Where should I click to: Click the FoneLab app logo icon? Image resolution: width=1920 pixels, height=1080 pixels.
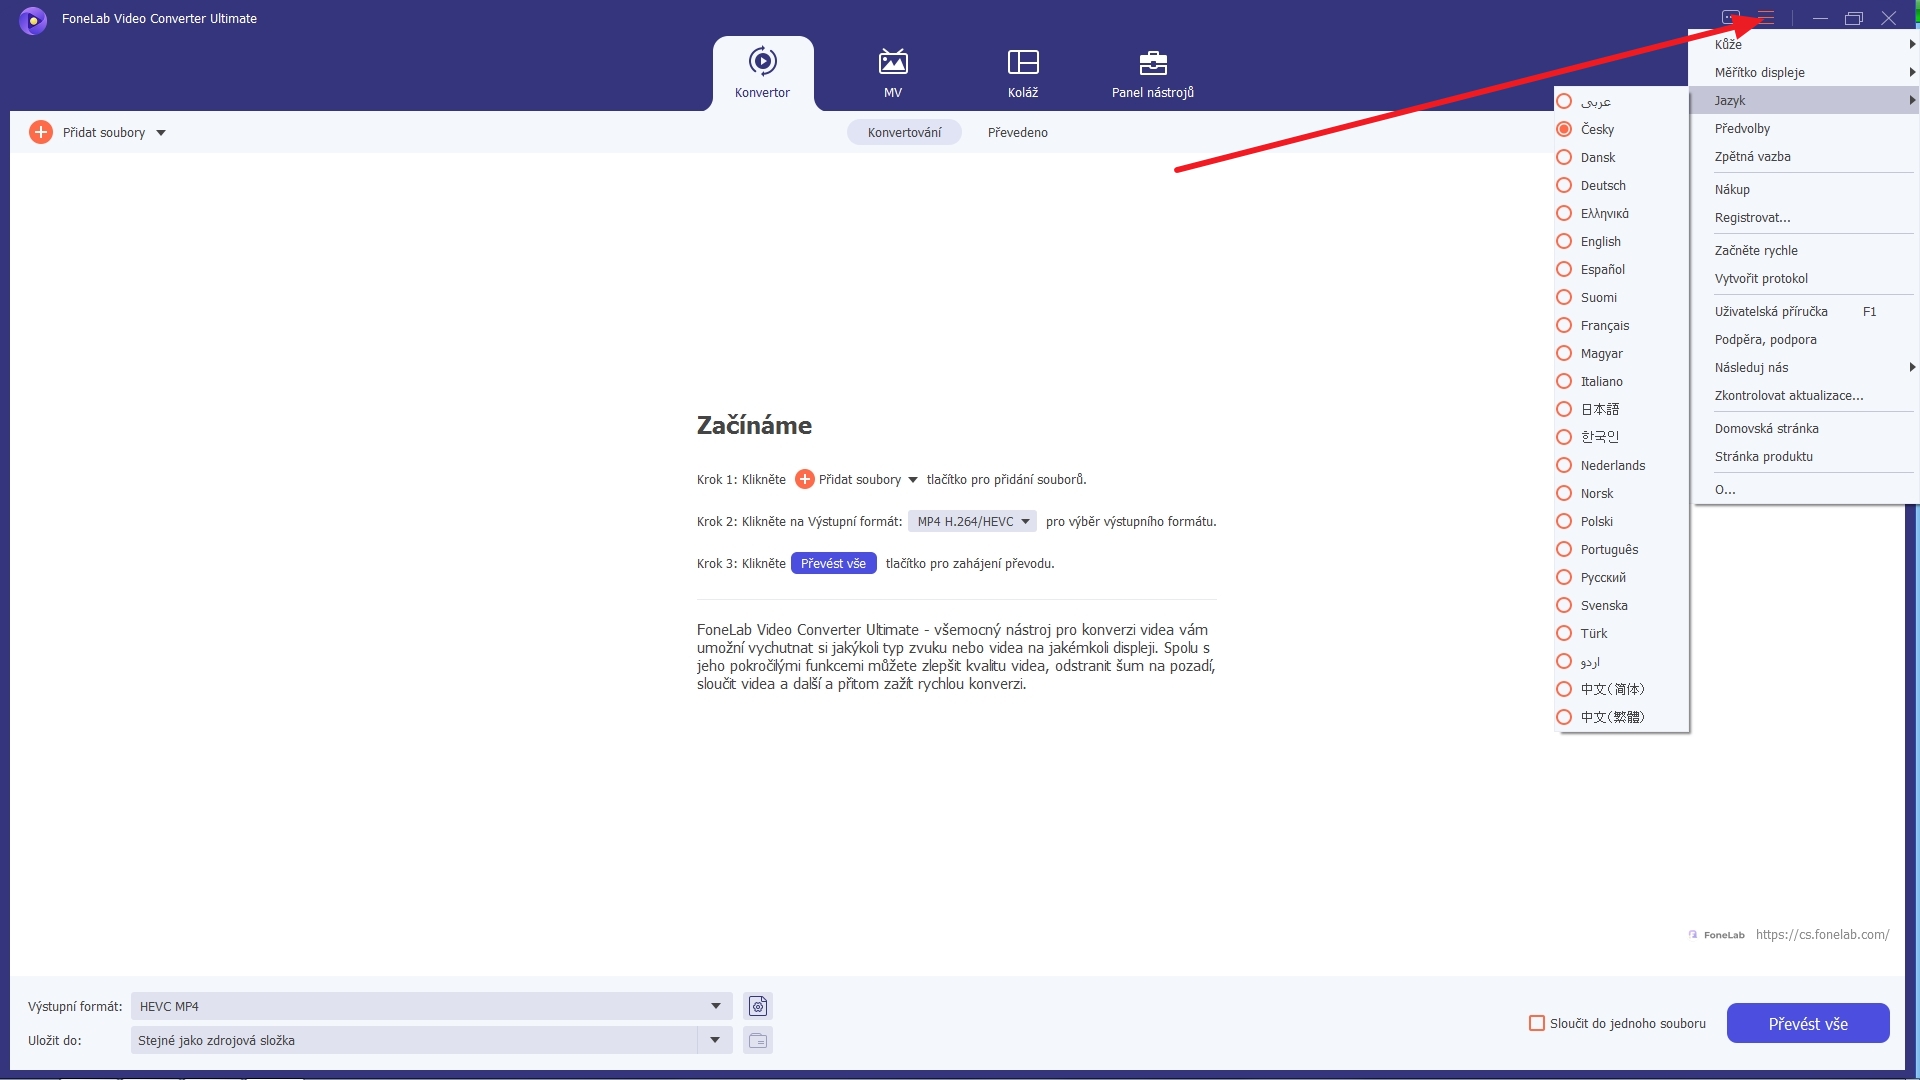point(33,19)
